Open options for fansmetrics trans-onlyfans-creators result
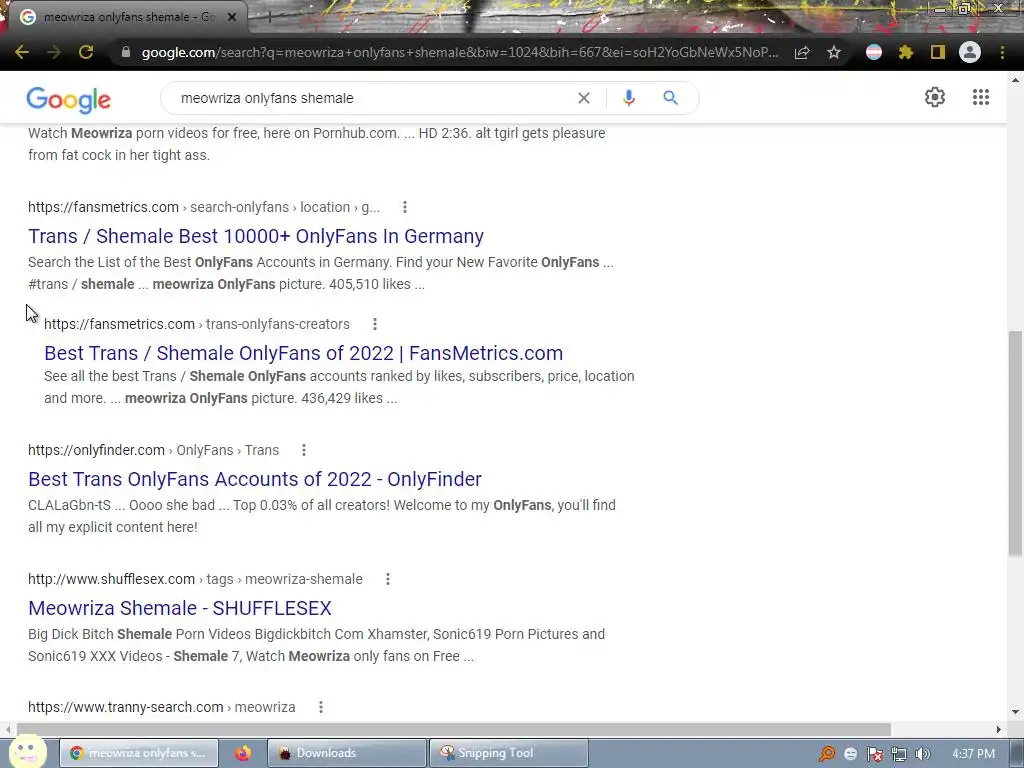1024x768 pixels. pos(375,324)
